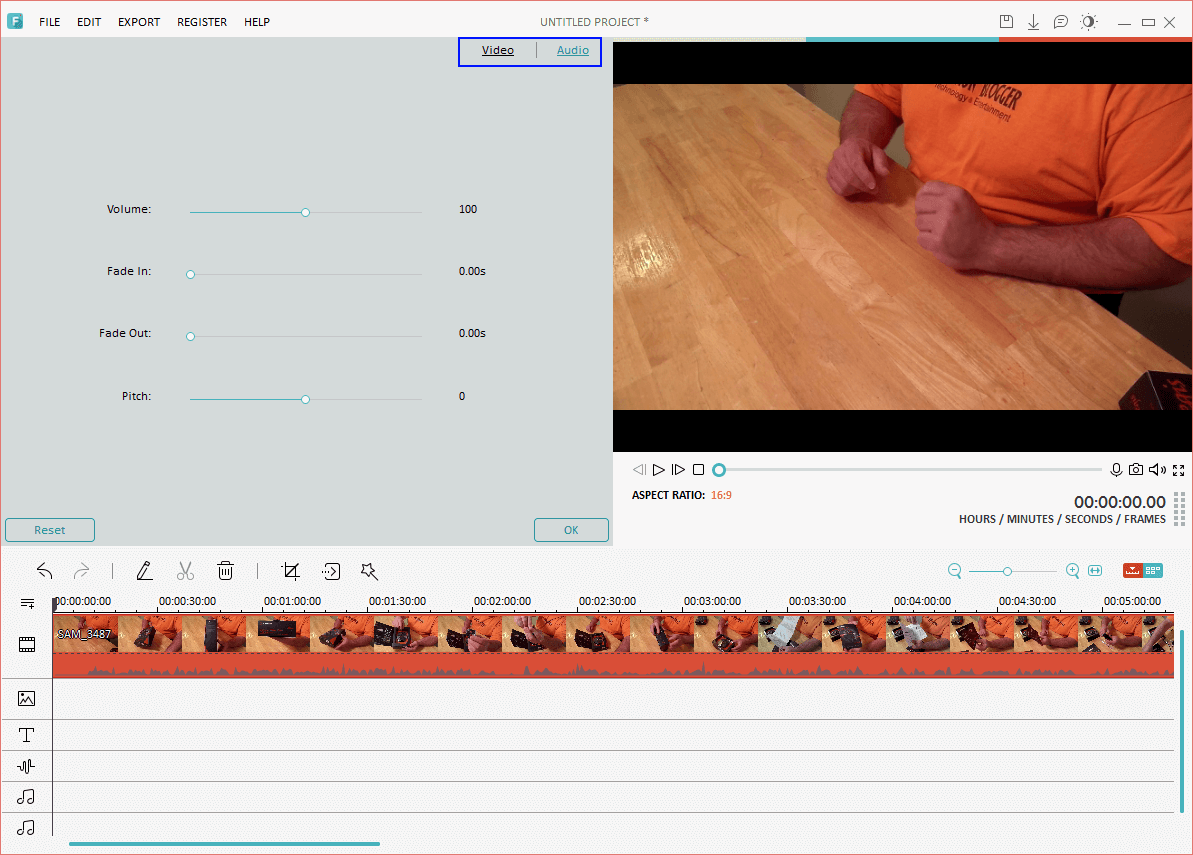Delete the clip with the trash icon
Screen dimensions: 1193x855
click(x=225, y=571)
